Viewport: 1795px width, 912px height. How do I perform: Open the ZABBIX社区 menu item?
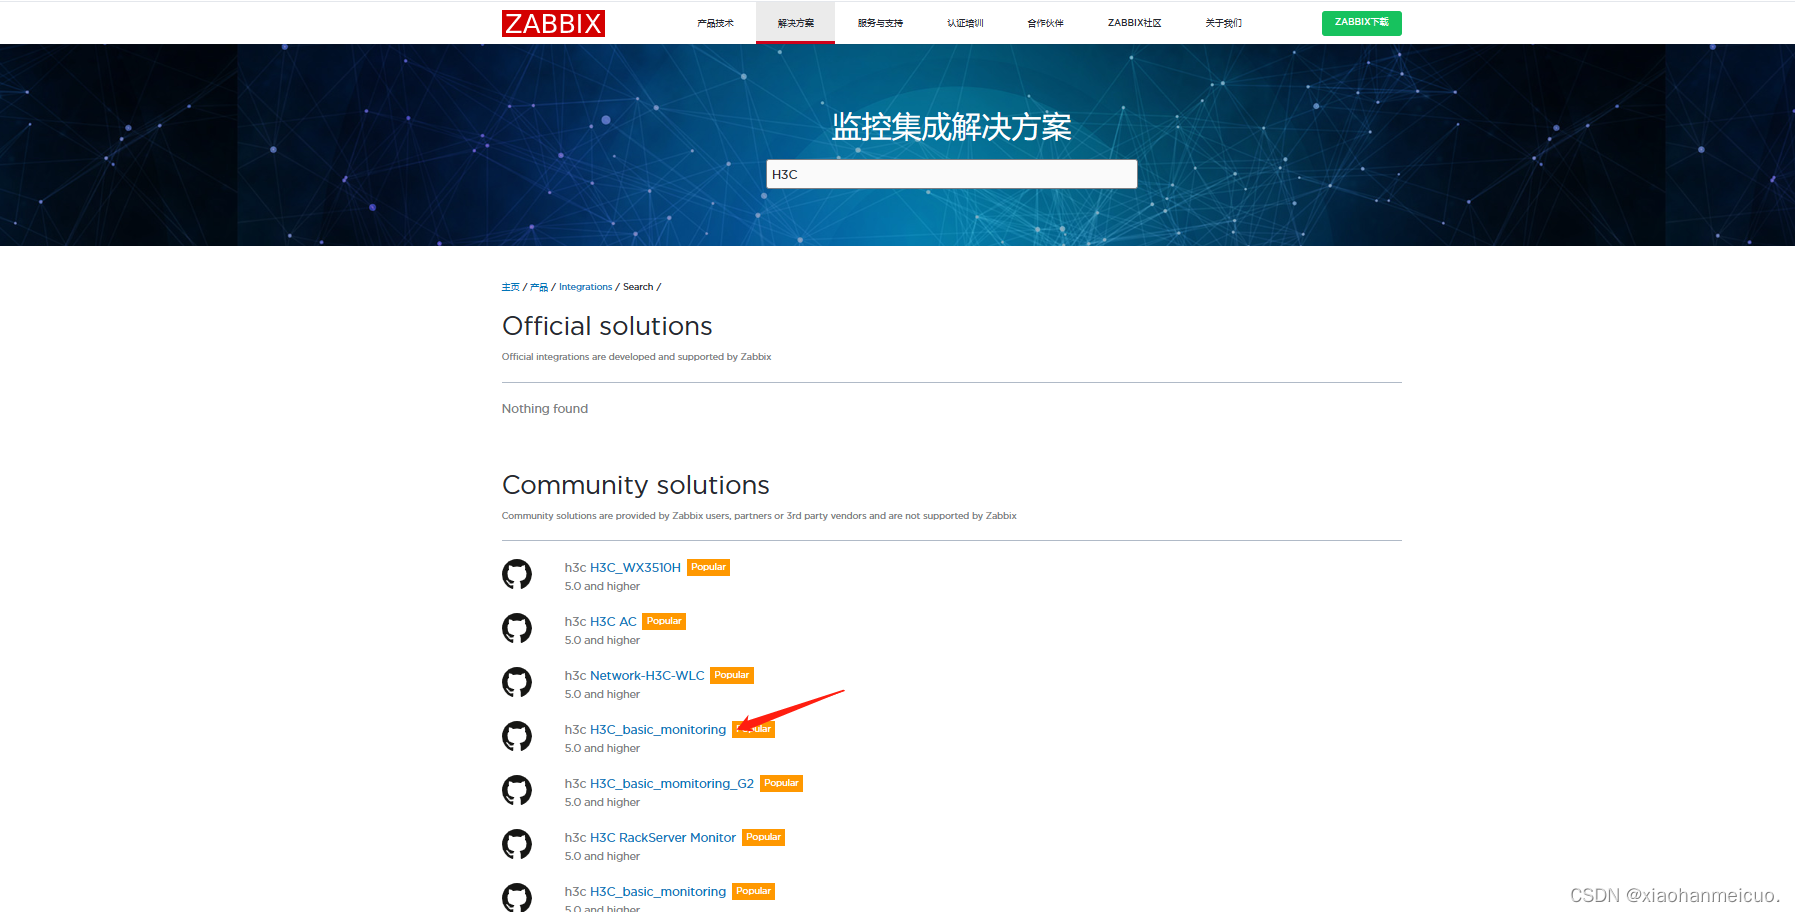(x=1133, y=22)
